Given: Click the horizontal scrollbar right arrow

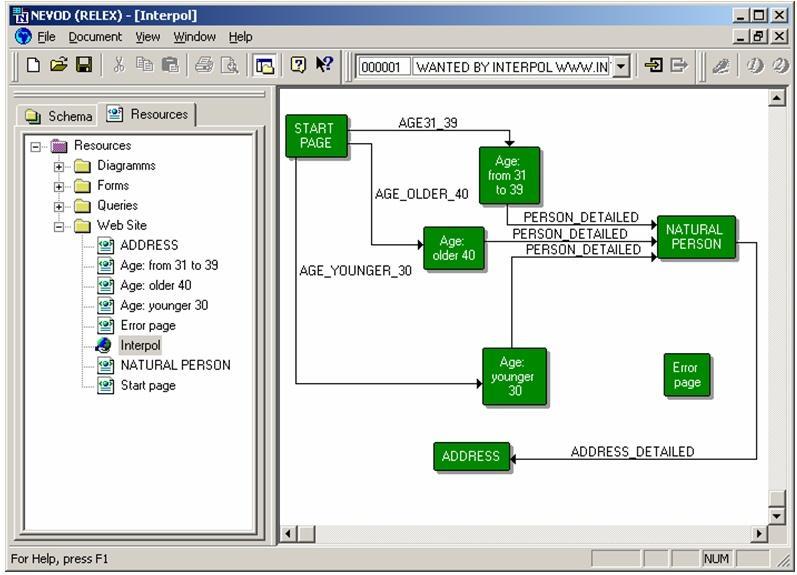Looking at the screenshot, I should pyautogui.click(x=758, y=534).
